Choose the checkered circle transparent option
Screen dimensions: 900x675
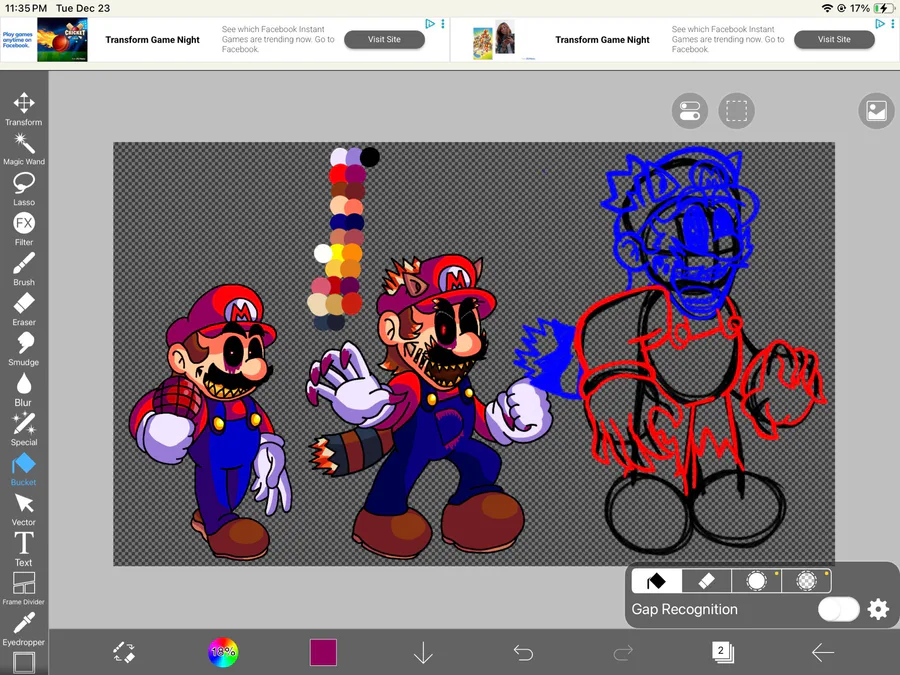pyautogui.click(x=806, y=581)
